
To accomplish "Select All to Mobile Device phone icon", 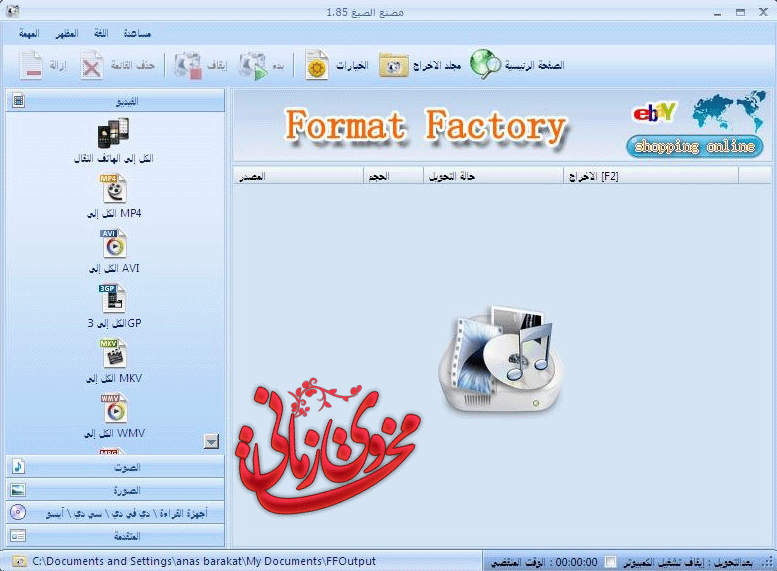I will [113, 133].
